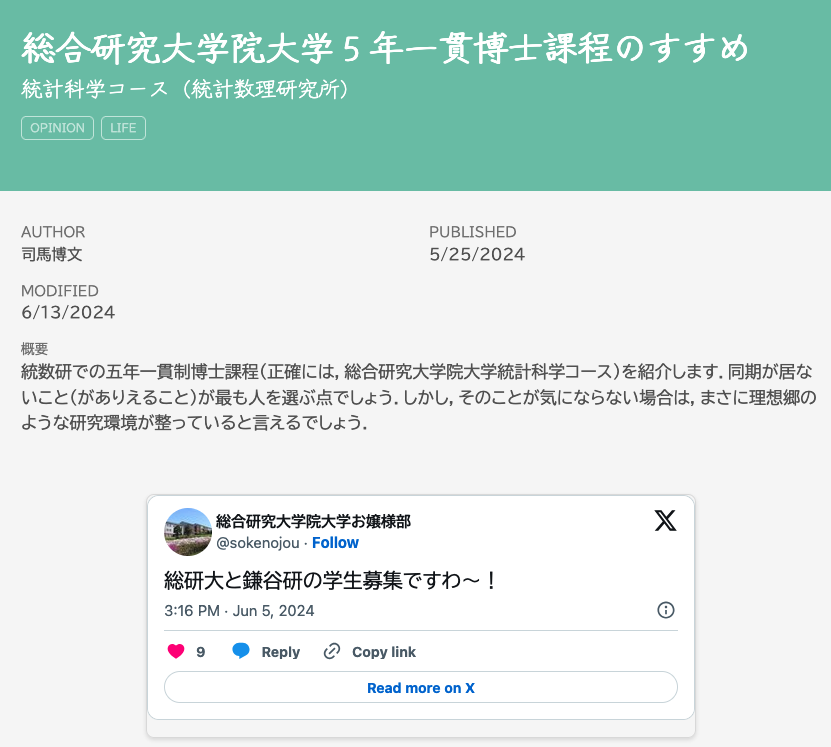Follow the @sokenojou account

pos(335,543)
